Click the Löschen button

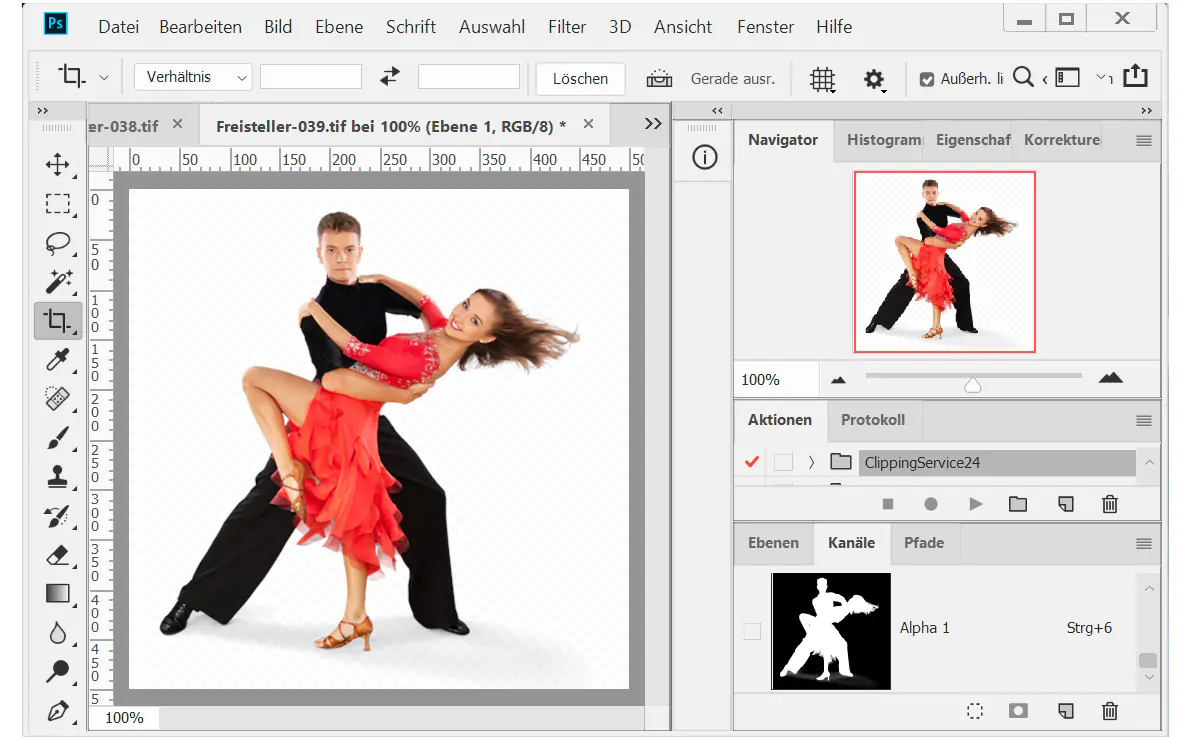tap(580, 77)
